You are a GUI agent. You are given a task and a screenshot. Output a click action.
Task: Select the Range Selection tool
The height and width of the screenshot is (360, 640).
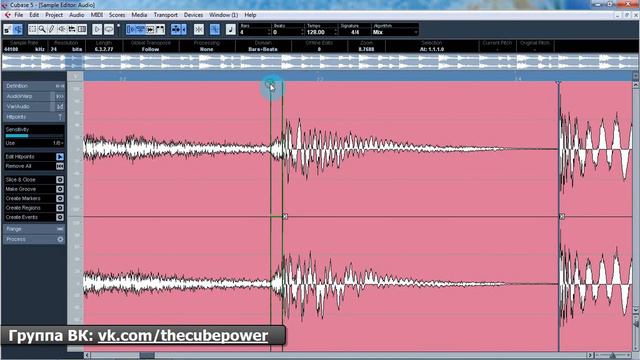click(x=32, y=29)
